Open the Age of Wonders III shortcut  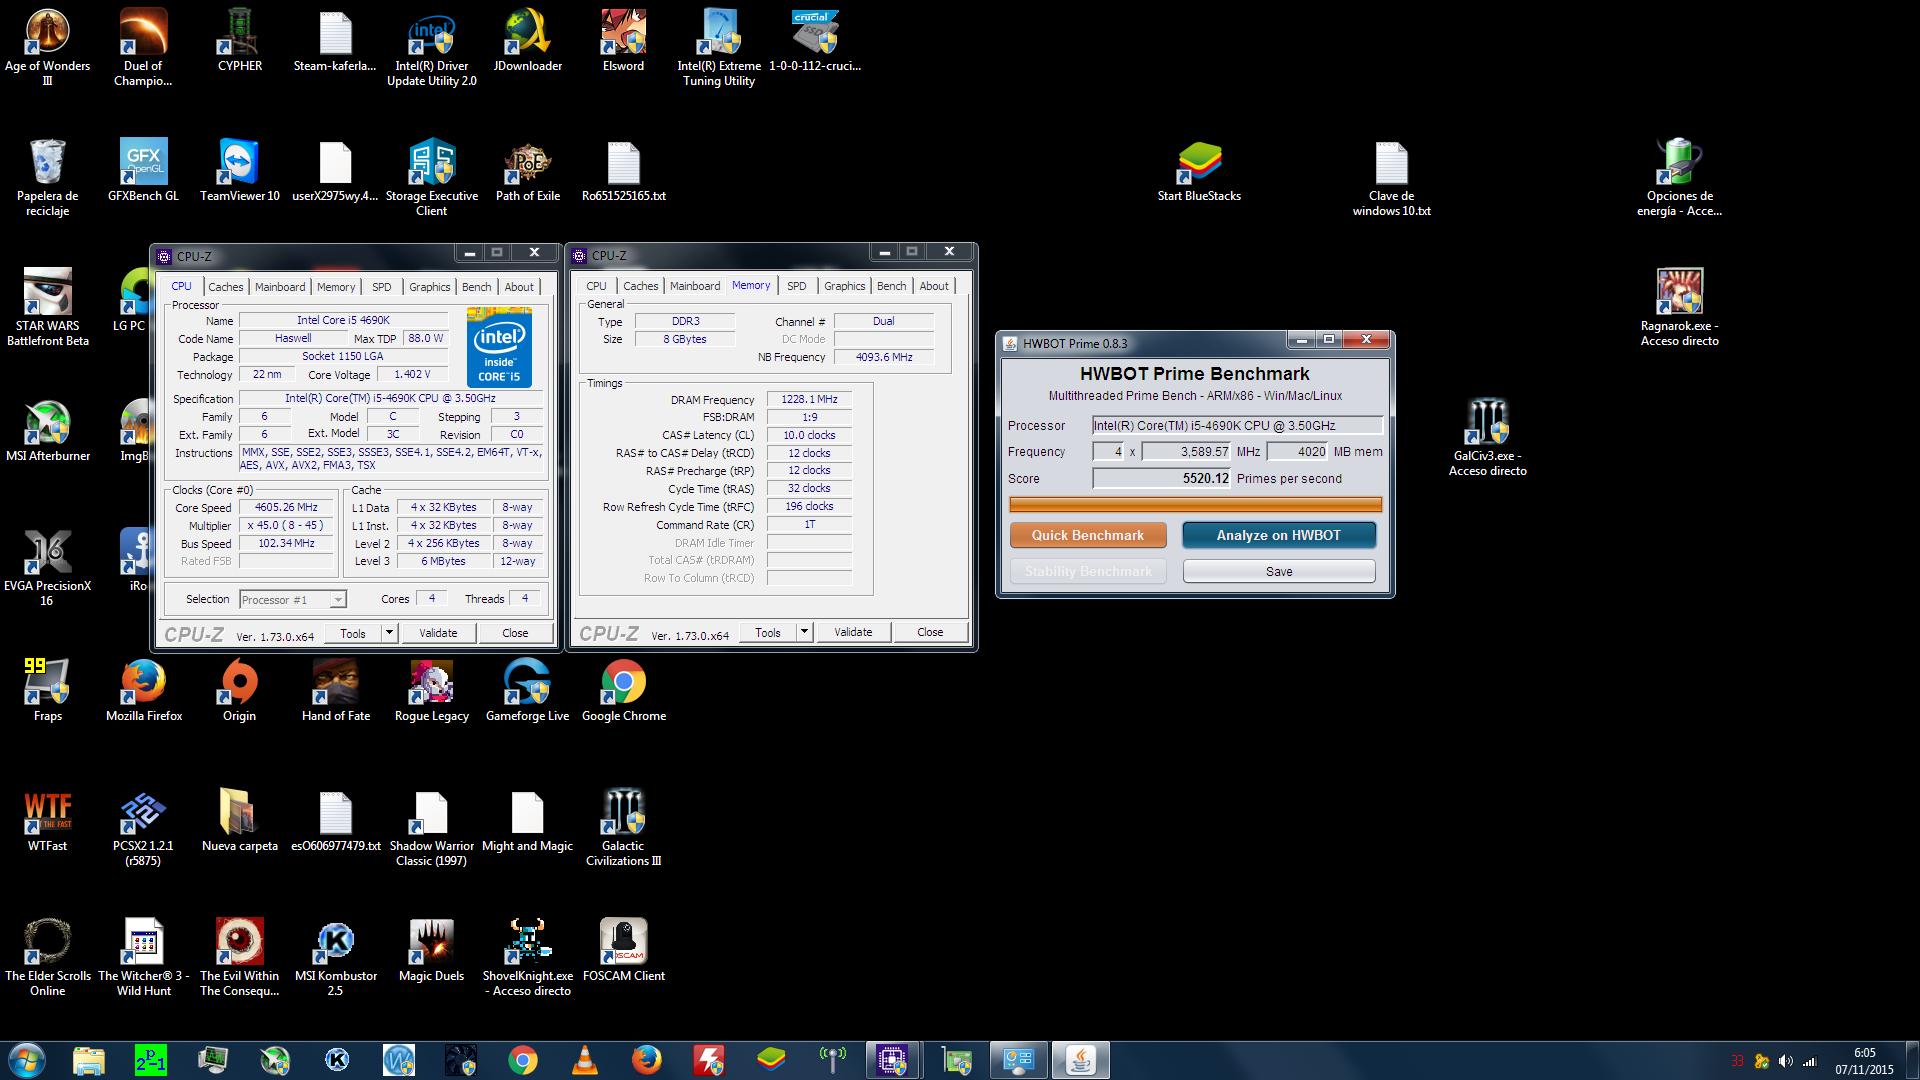(47, 47)
